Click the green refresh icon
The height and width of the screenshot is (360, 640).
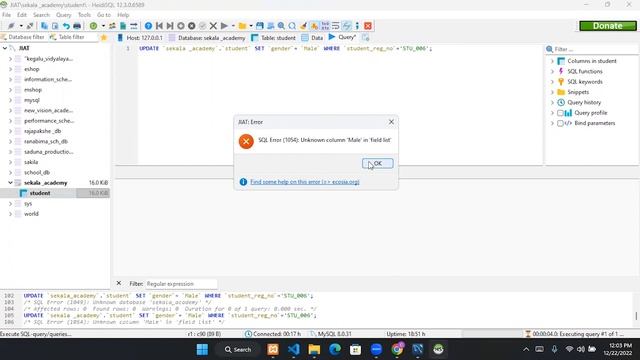(93, 26)
